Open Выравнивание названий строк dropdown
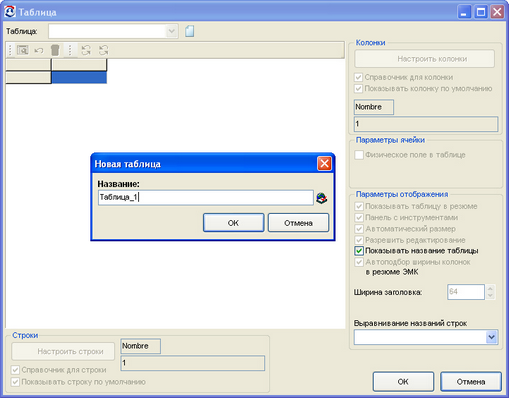The height and width of the screenshot is (398, 509). [x=491, y=337]
